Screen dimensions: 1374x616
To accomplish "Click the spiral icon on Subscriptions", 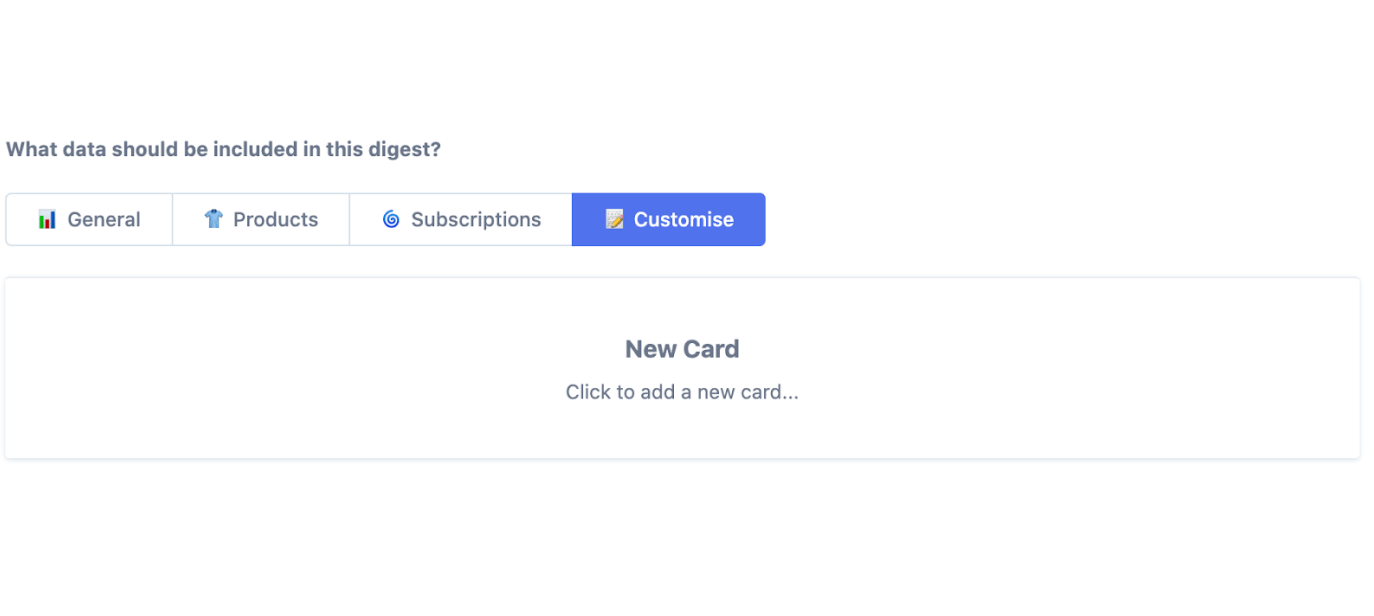I will point(391,220).
